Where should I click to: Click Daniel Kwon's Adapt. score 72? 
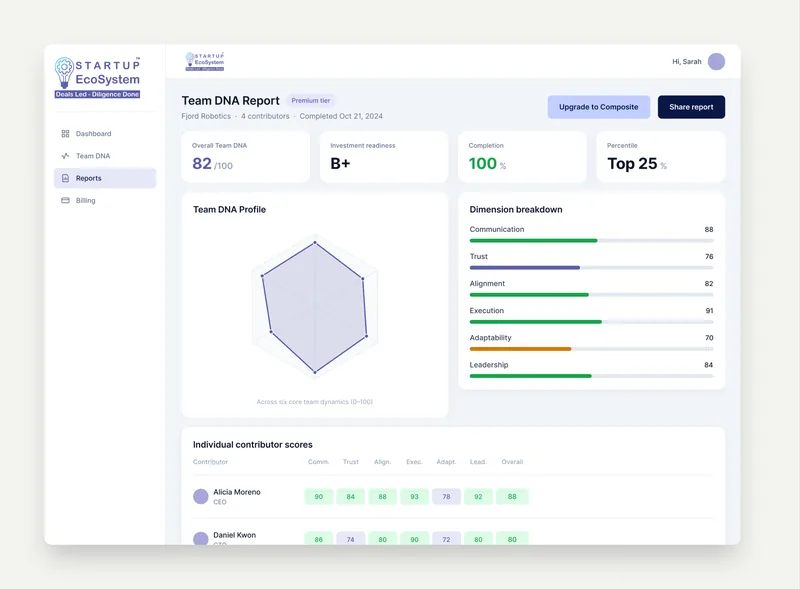click(x=446, y=538)
